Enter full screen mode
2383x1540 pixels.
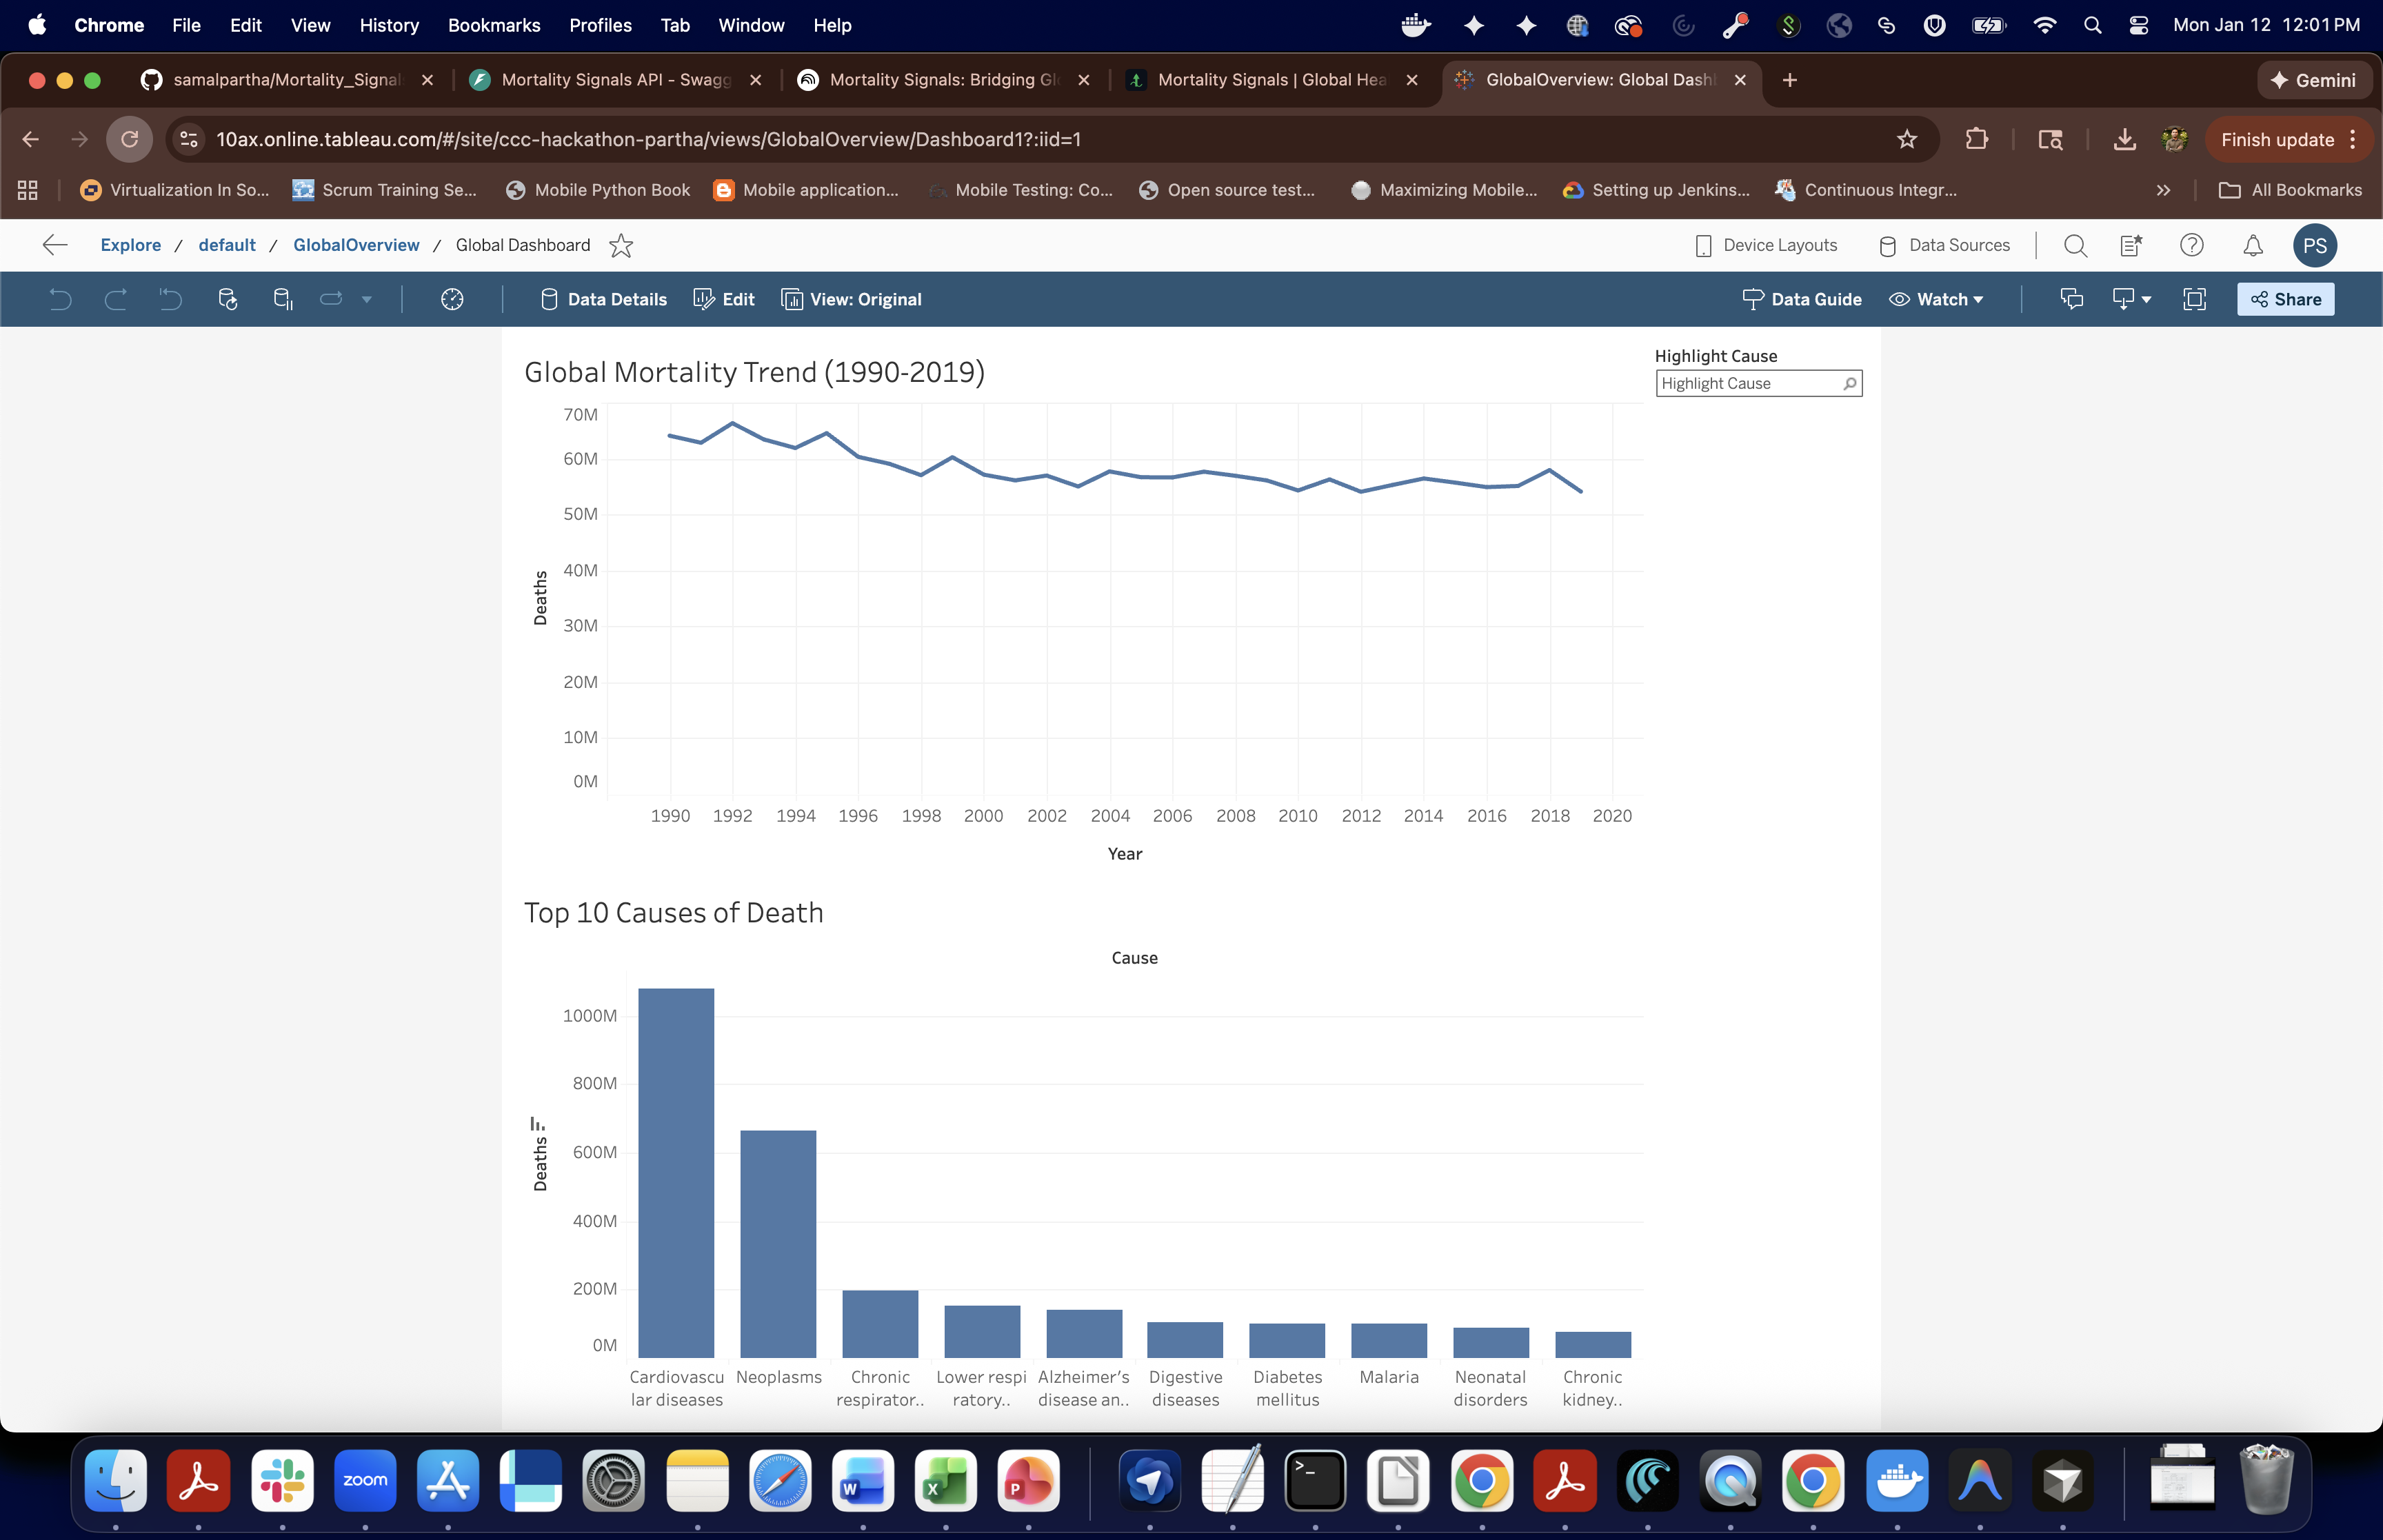click(2194, 299)
